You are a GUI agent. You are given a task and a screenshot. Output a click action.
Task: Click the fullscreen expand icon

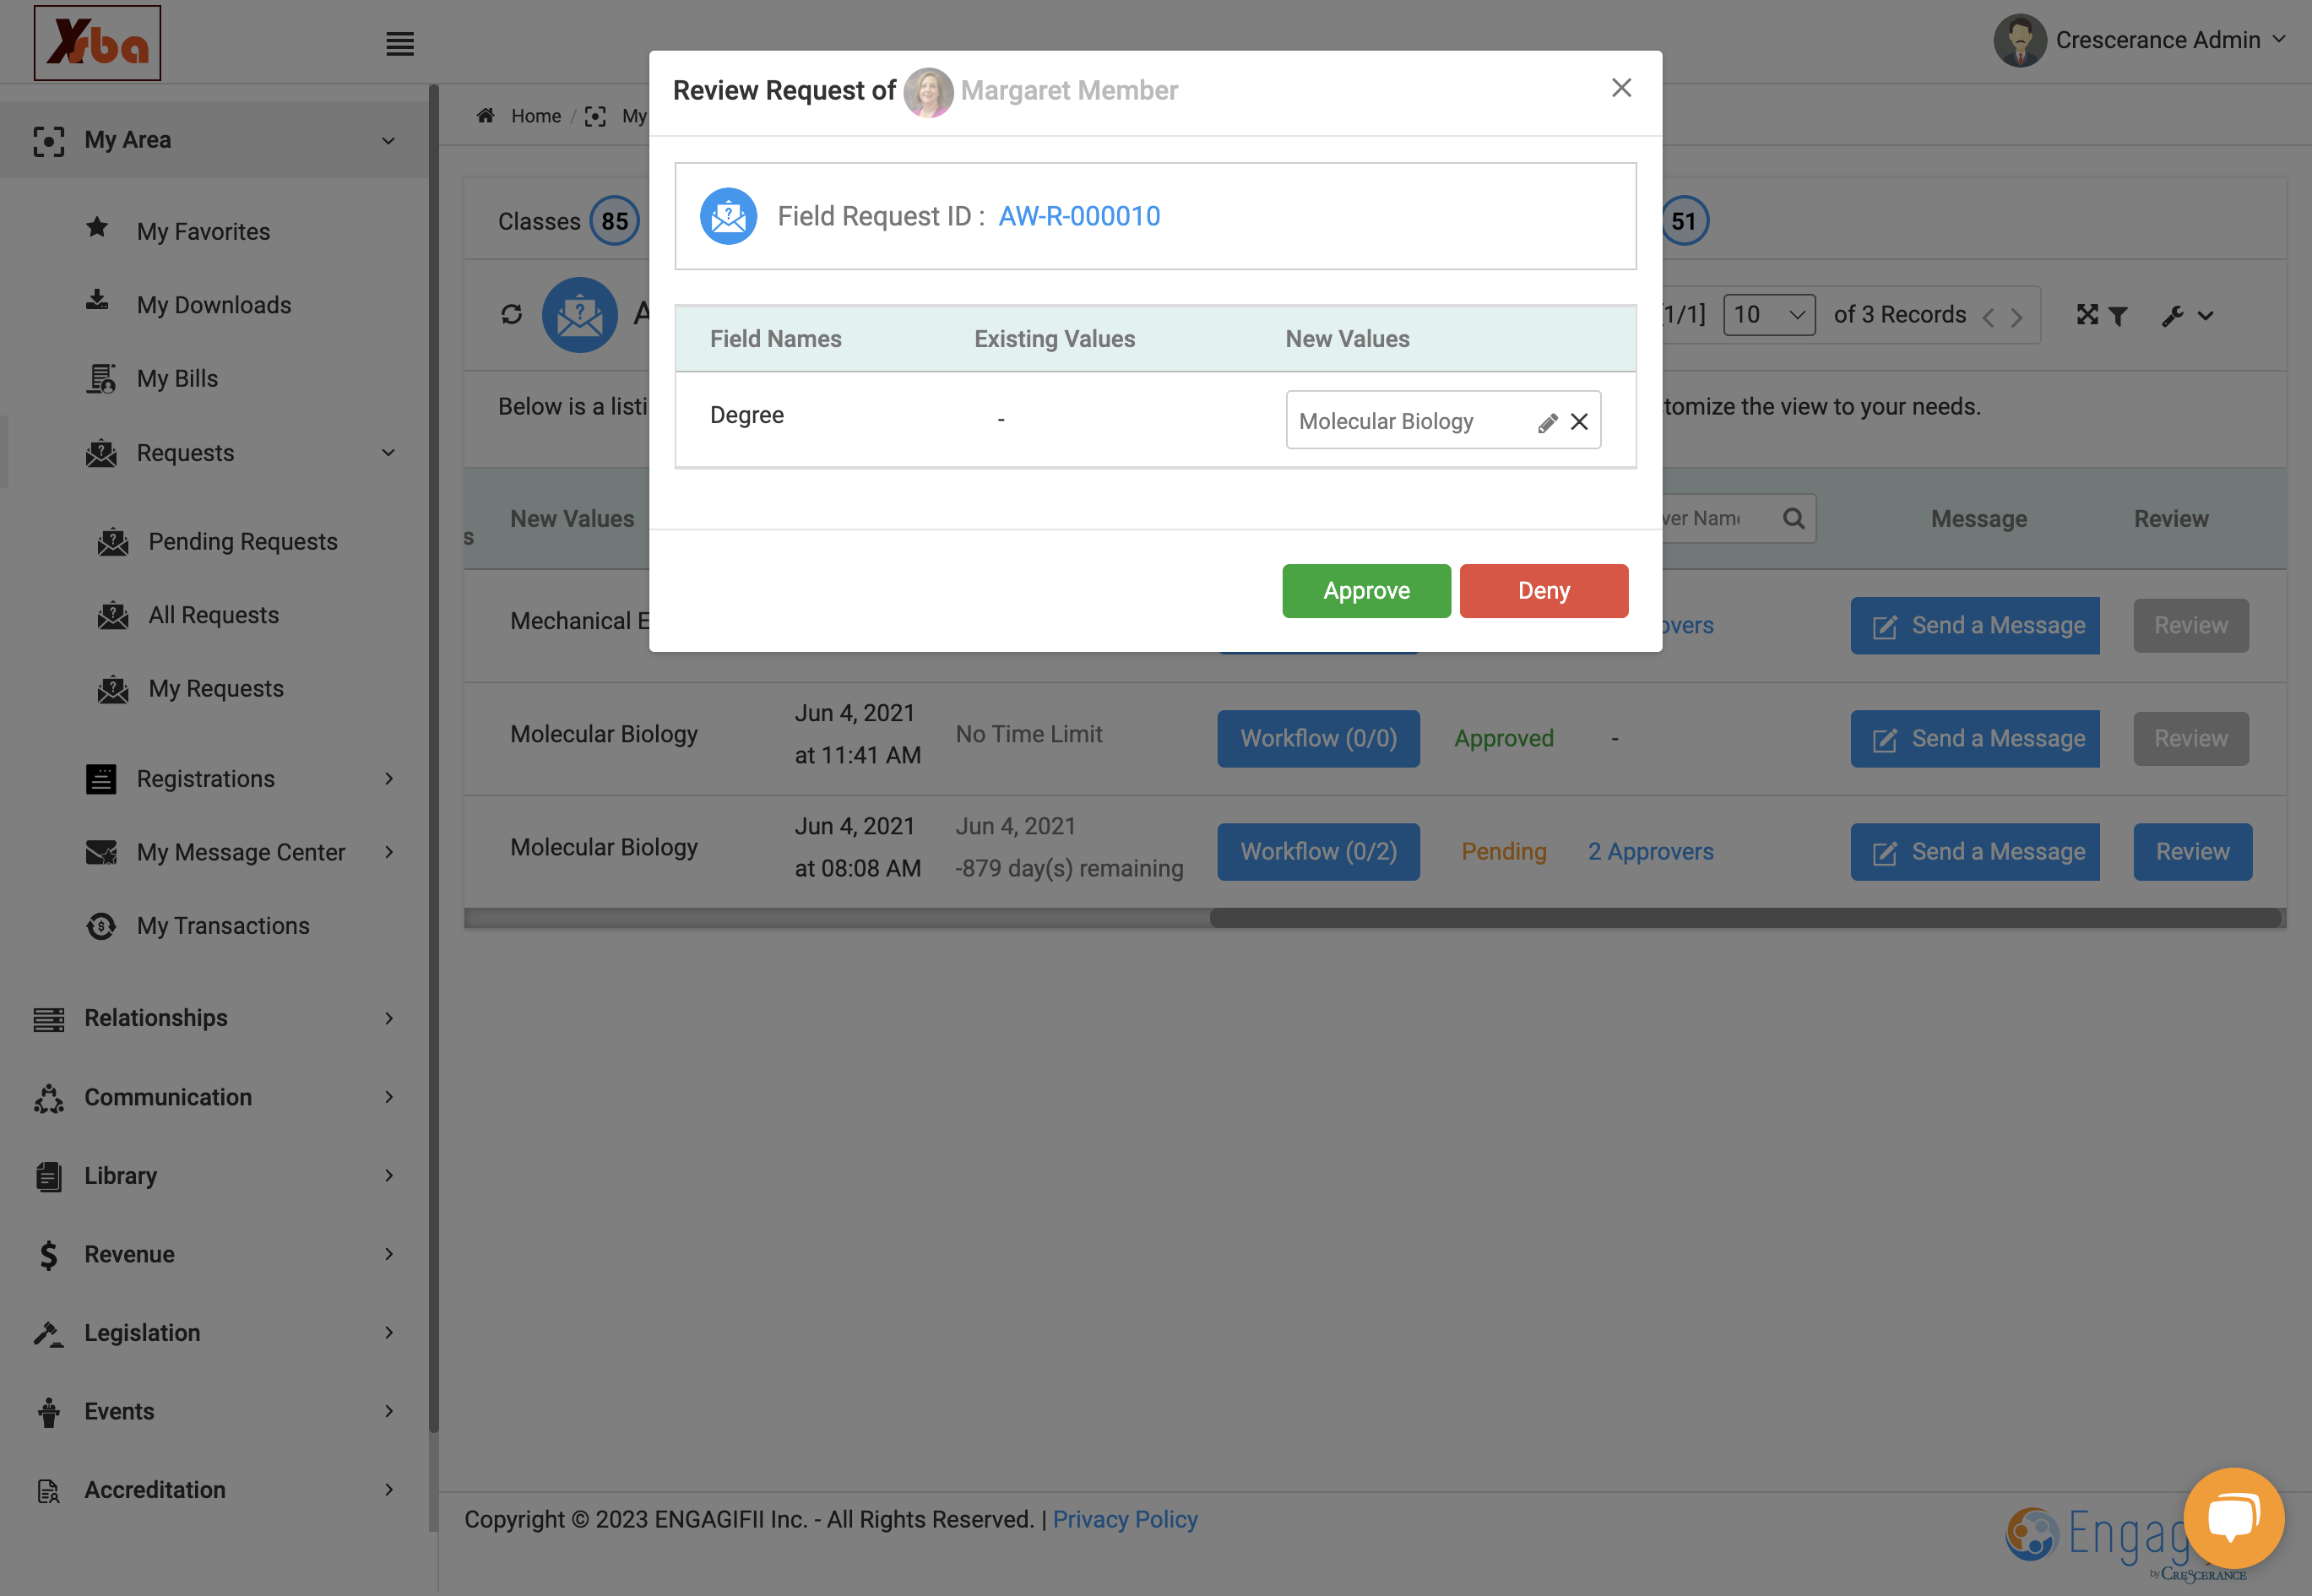point(2087,315)
